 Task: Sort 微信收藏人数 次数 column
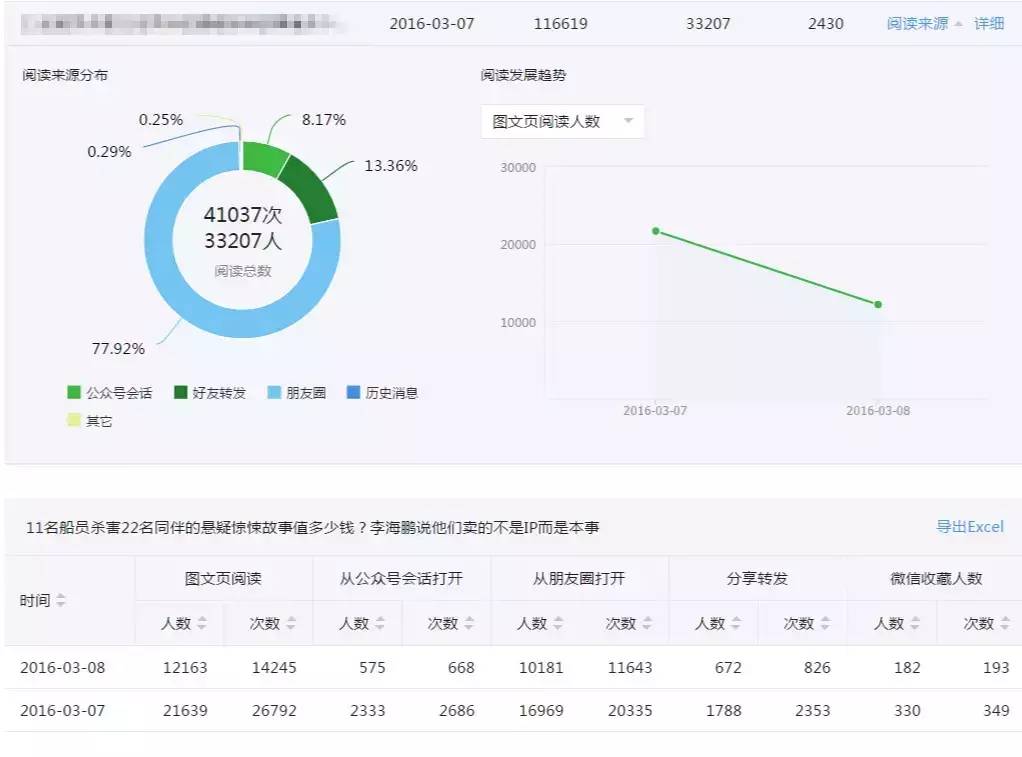pyautogui.click(x=1004, y=623)
